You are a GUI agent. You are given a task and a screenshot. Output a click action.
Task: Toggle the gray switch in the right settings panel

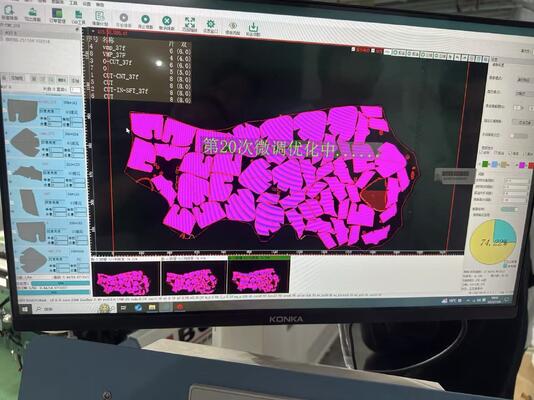tap(519, 135)
